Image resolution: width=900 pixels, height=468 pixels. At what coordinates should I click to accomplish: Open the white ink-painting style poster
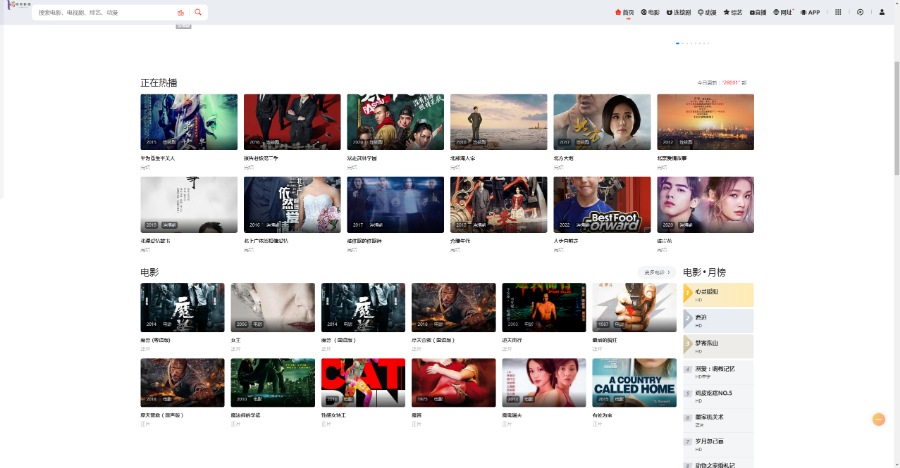pyautogui.click(x=189, y=204)
